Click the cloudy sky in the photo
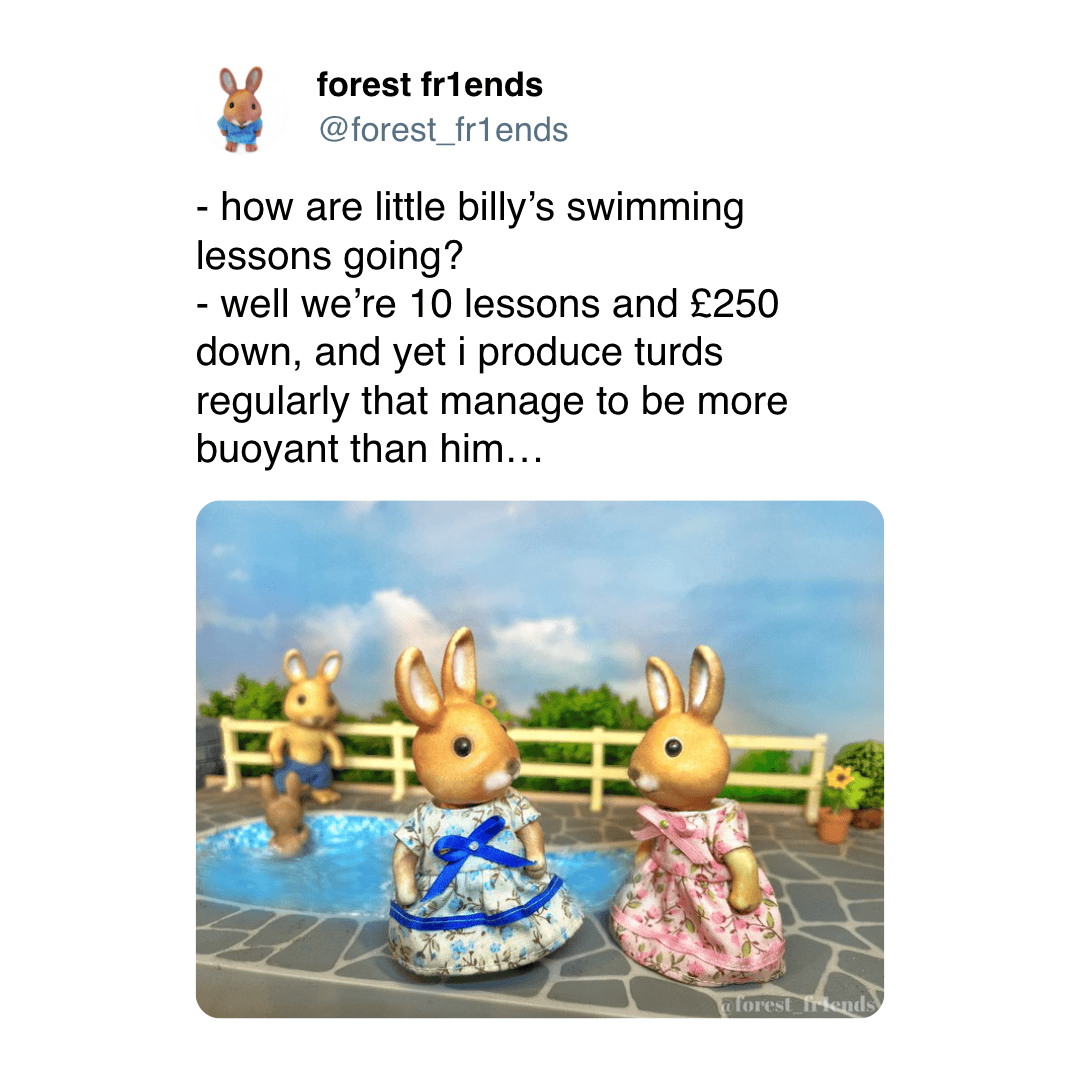This screenshot has height=1080, width=1080. click(540, 579)
